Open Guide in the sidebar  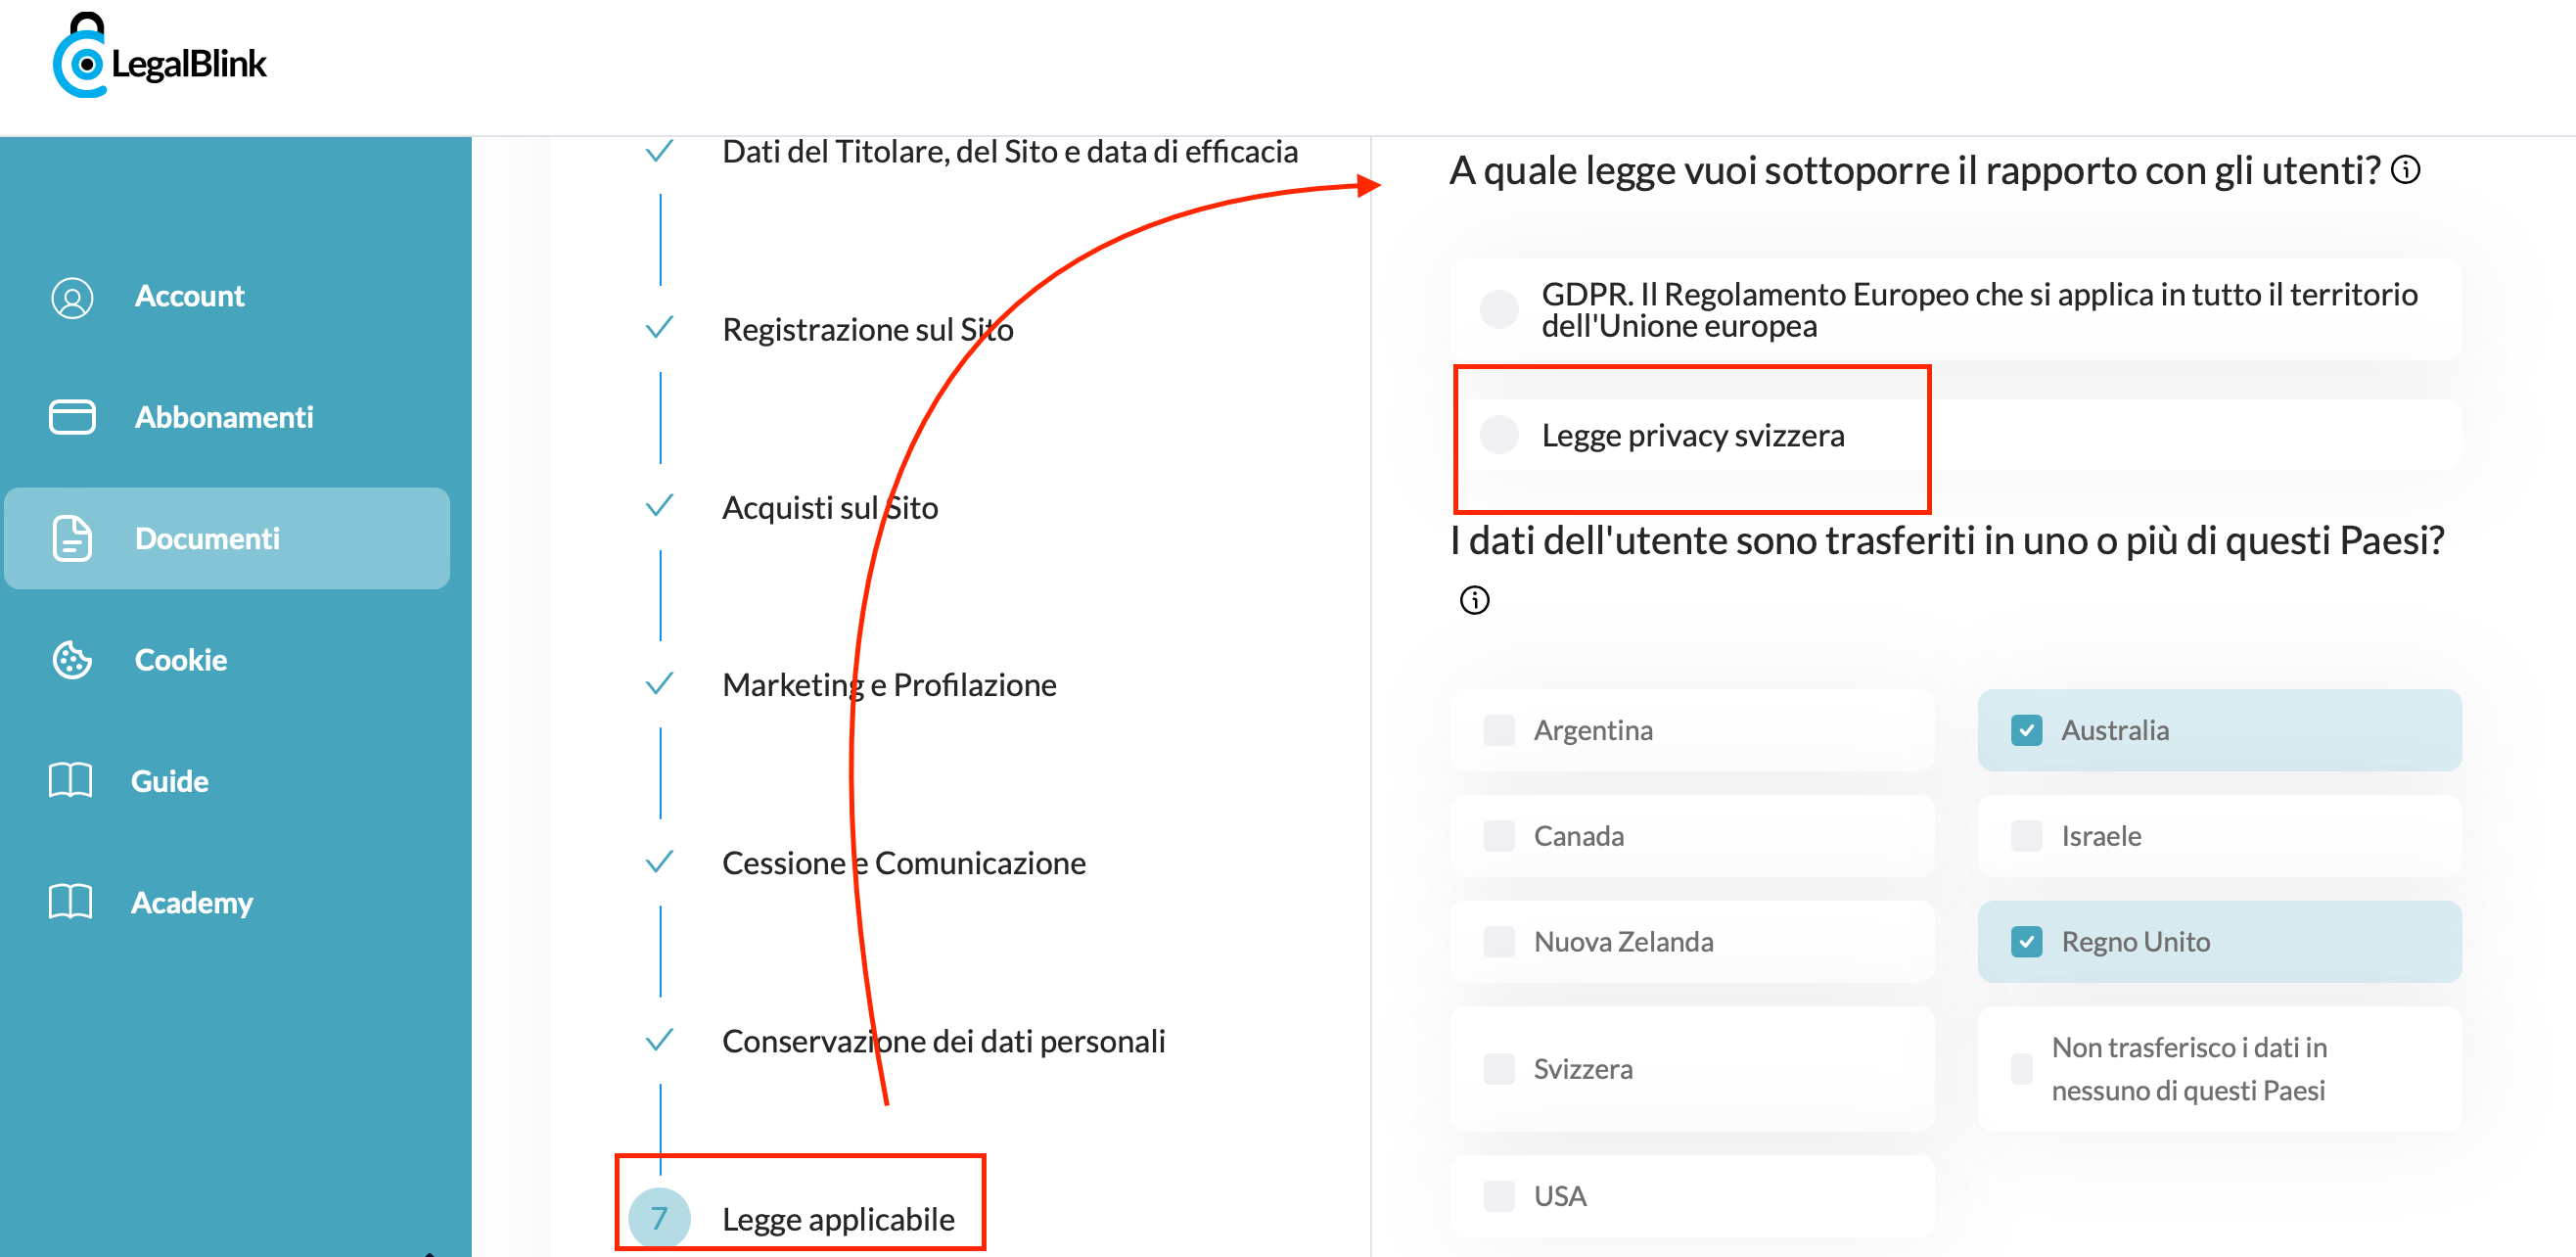point(169,781)
